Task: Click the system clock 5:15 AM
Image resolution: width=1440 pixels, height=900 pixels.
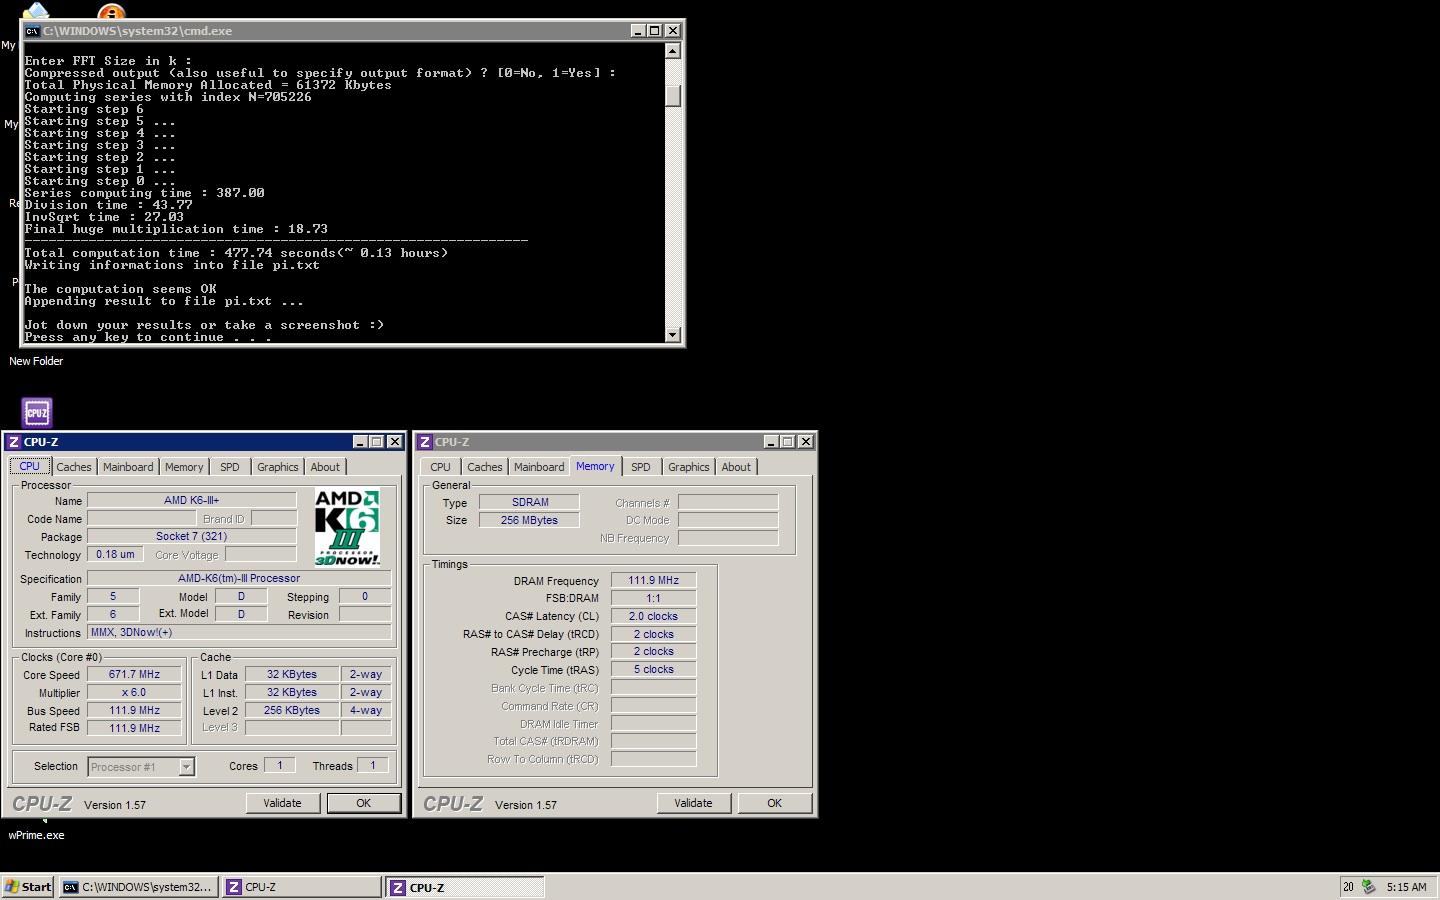Action: click(x=1406, y=887)
